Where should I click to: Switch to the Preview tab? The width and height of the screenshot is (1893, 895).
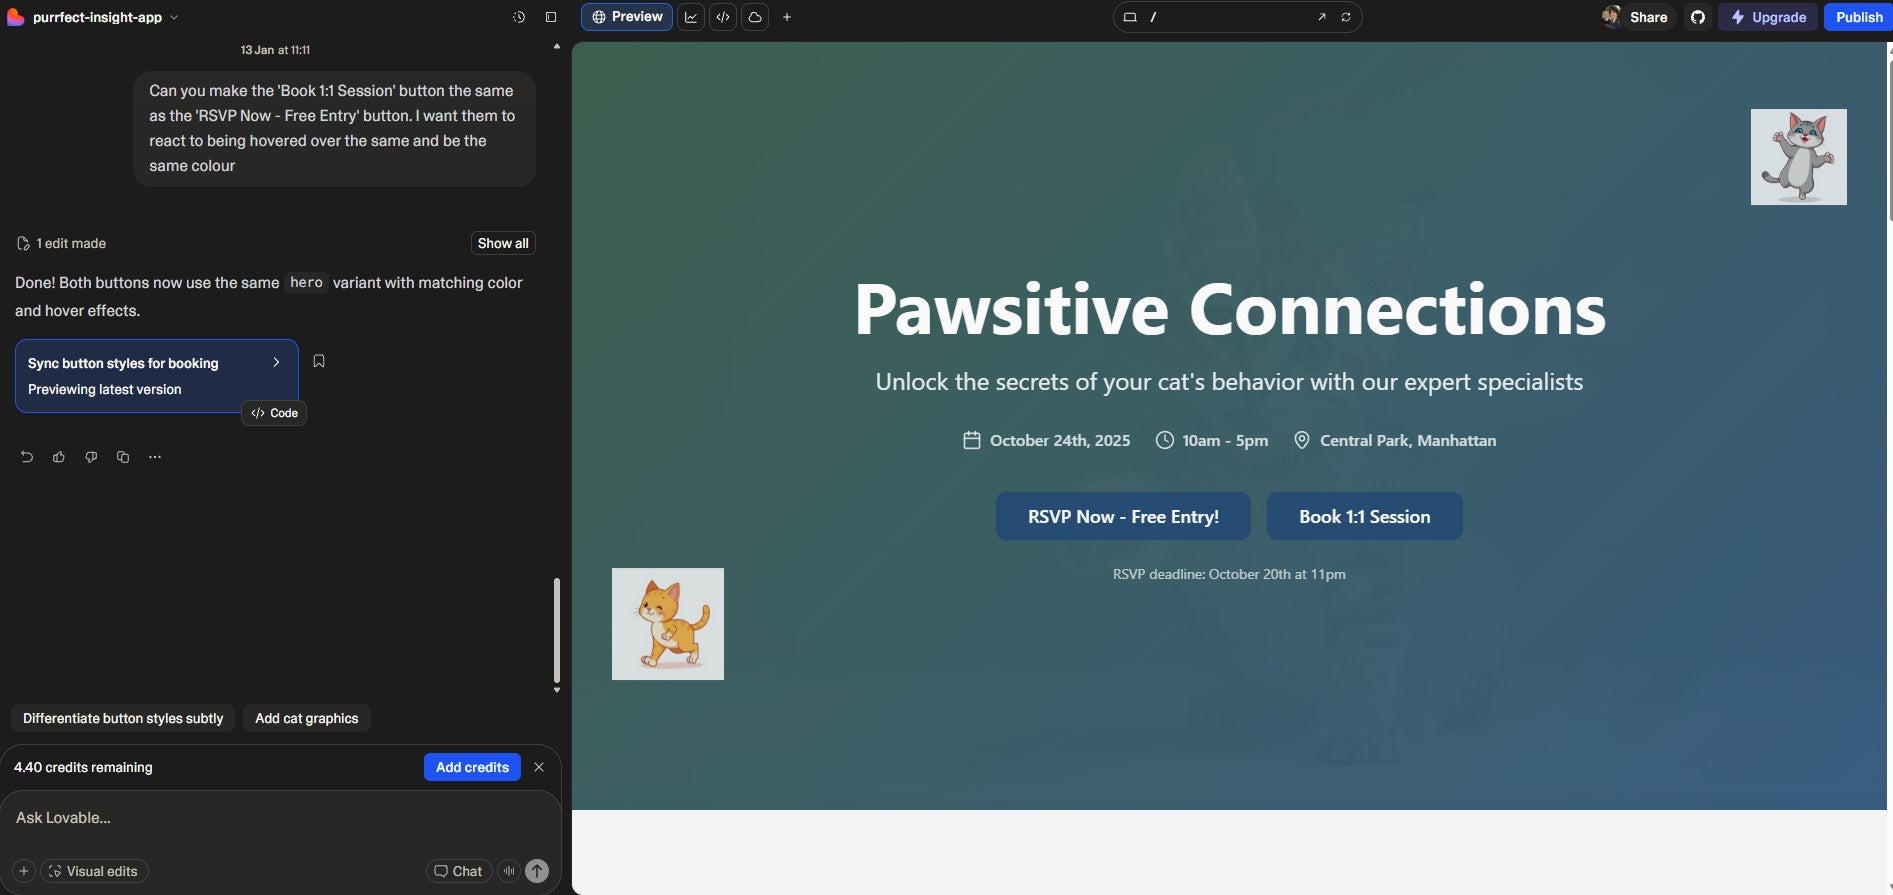click(x=627, y=17)
